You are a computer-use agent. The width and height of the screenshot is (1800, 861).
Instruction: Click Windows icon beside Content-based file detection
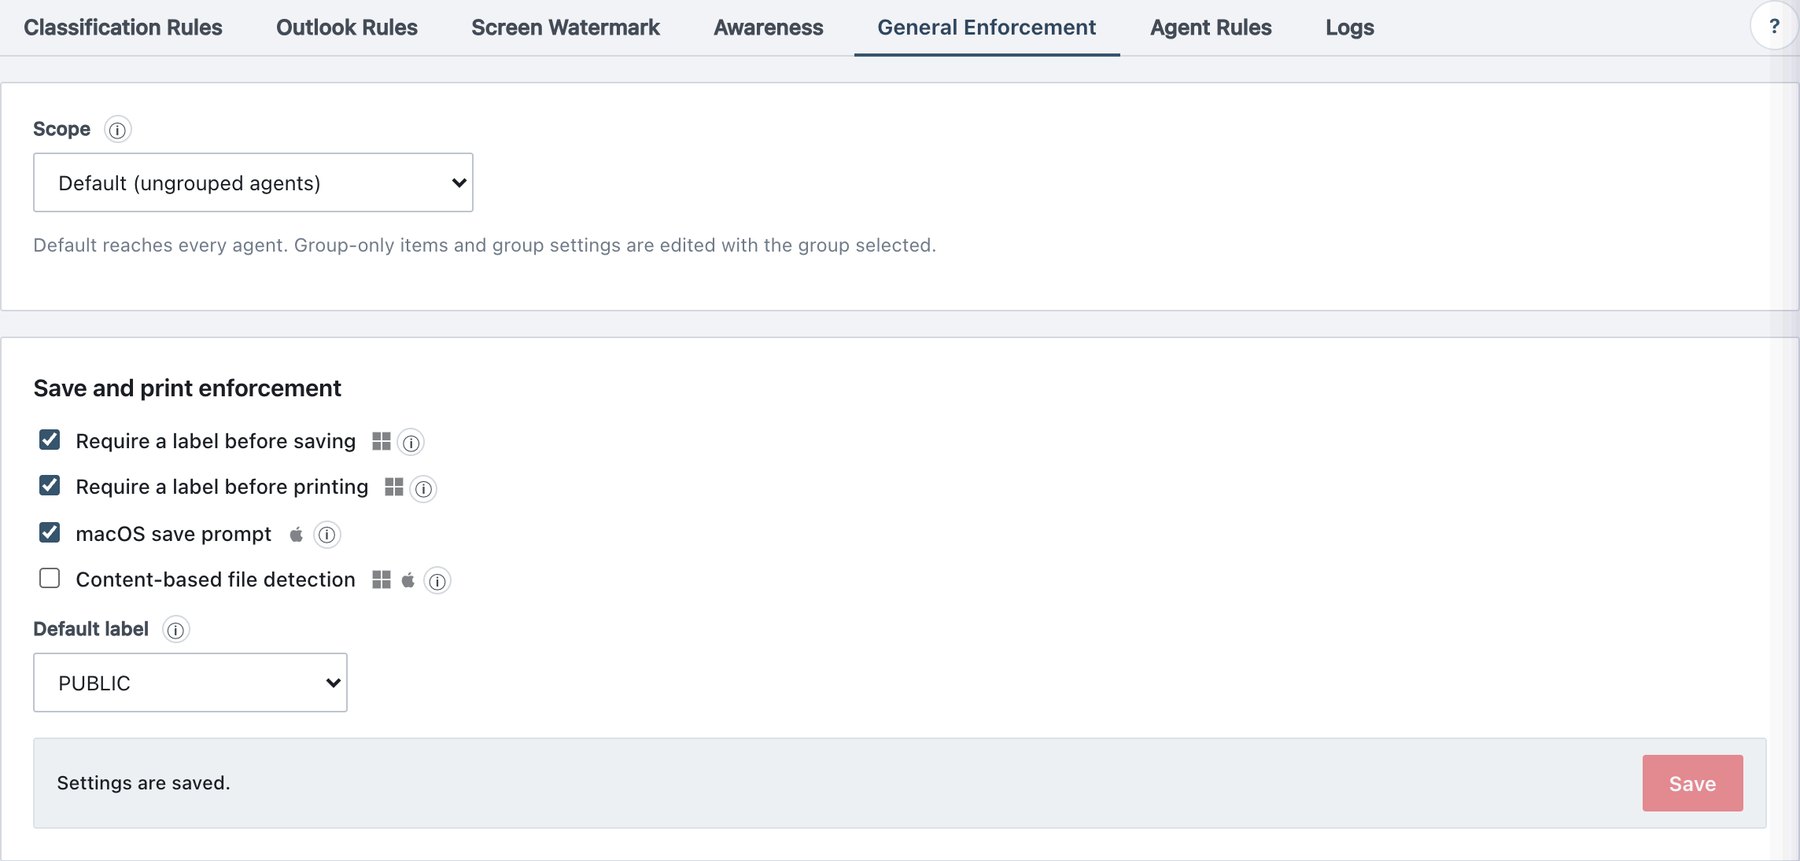tap(381, 580)
